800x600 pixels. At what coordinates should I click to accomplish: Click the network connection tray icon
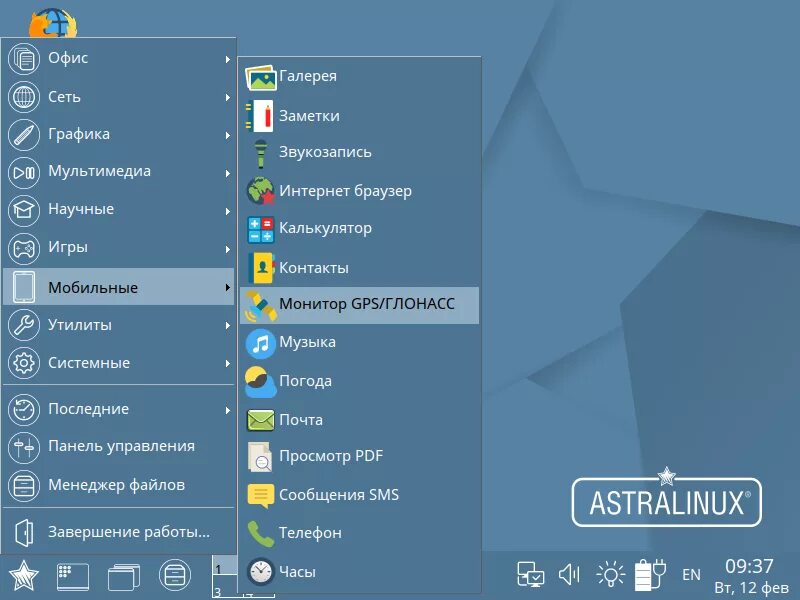(530, 574)
